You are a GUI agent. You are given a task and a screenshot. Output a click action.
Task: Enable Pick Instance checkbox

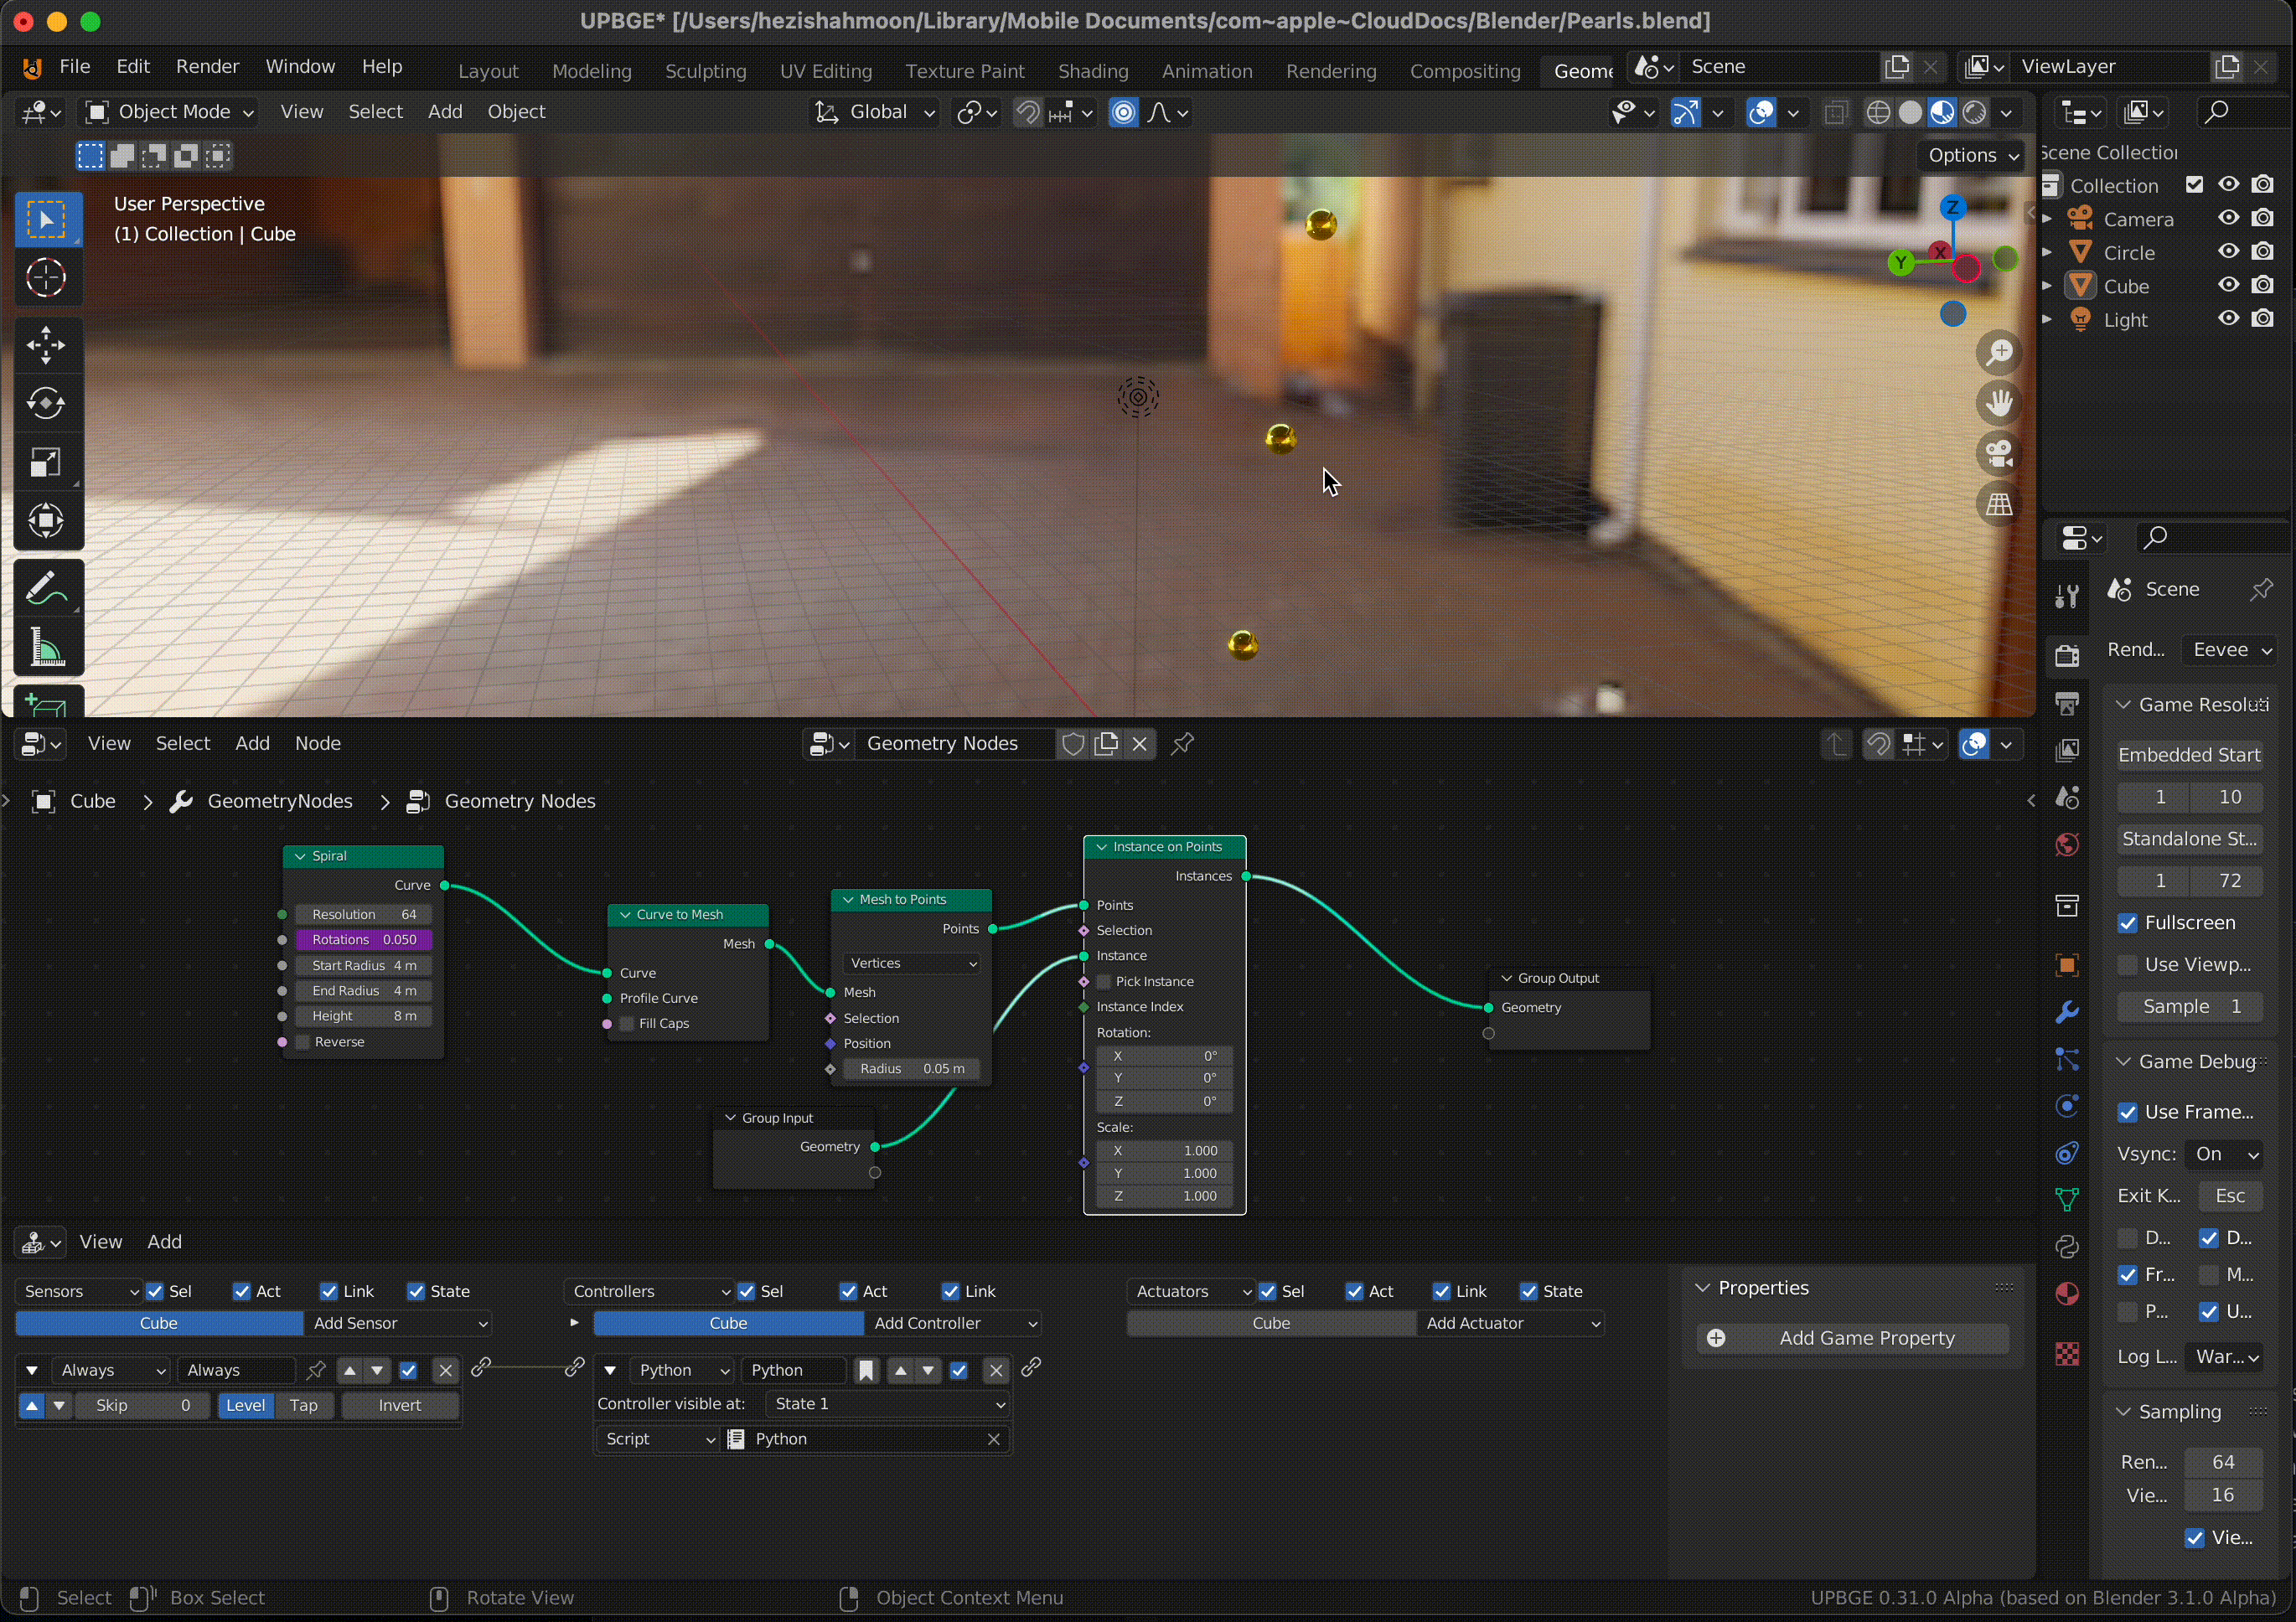tap(1105, 981)
